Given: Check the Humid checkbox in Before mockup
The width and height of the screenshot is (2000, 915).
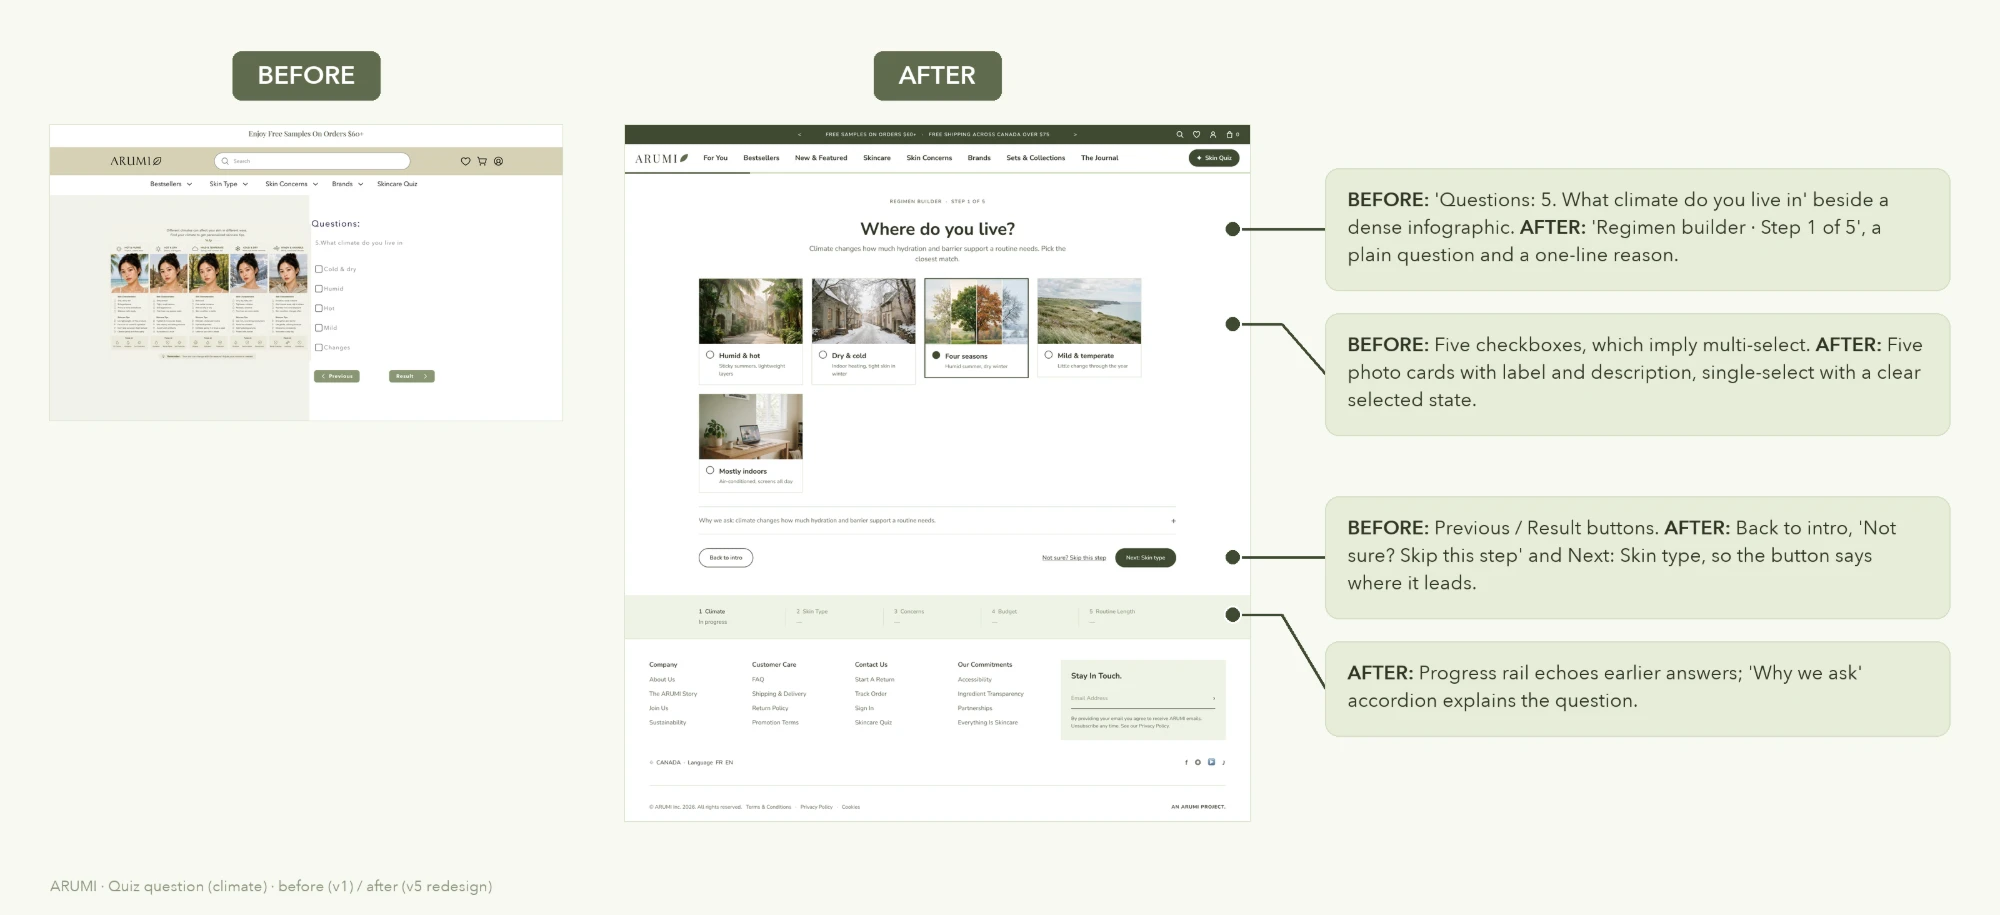Looking at the screenshot, I should (x=318, y=289).
